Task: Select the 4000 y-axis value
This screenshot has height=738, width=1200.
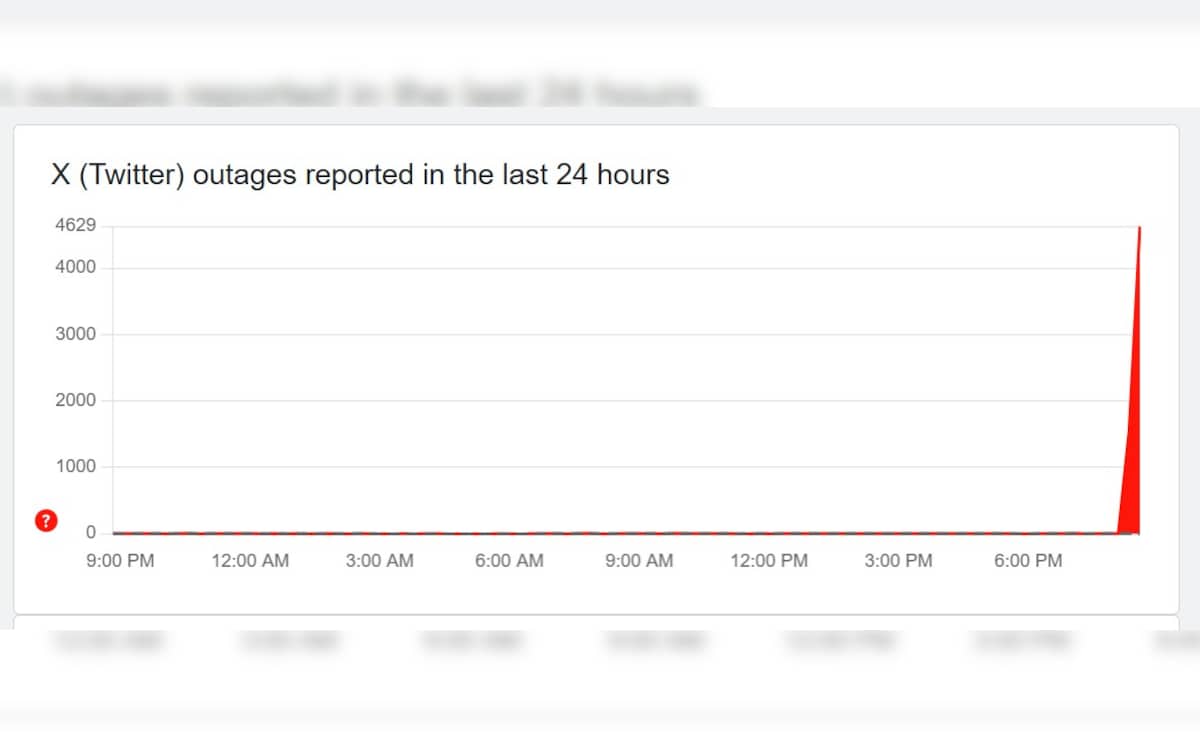Action: pos(76,267)
